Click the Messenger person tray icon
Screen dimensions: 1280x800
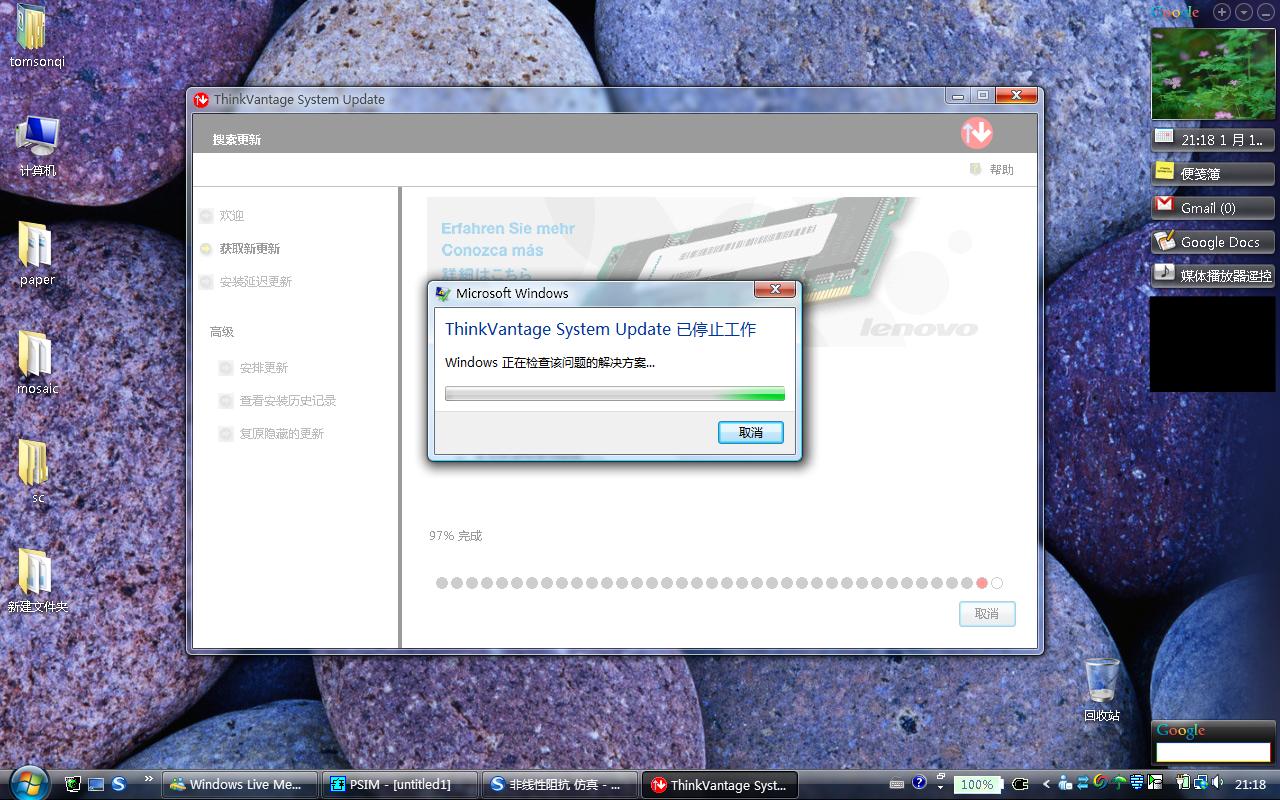pyautogui.click(x=1065, y=784)
